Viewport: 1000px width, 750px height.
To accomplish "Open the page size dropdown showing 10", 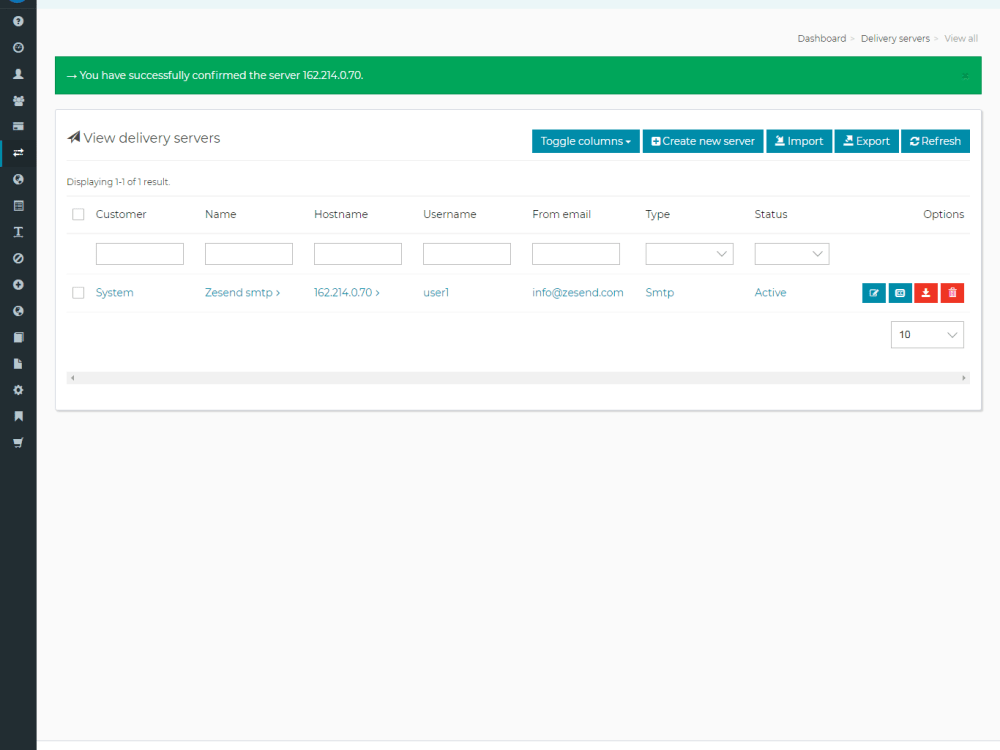I will [927, 335].
